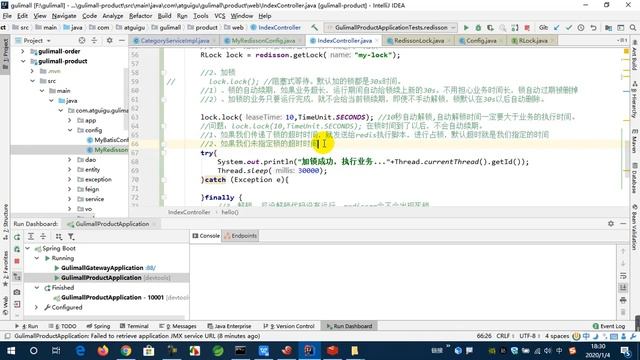Open Run Dashboard filter dropdown
Image resolution: width=640 pixels, height=360 pixels.
[71, 237]
